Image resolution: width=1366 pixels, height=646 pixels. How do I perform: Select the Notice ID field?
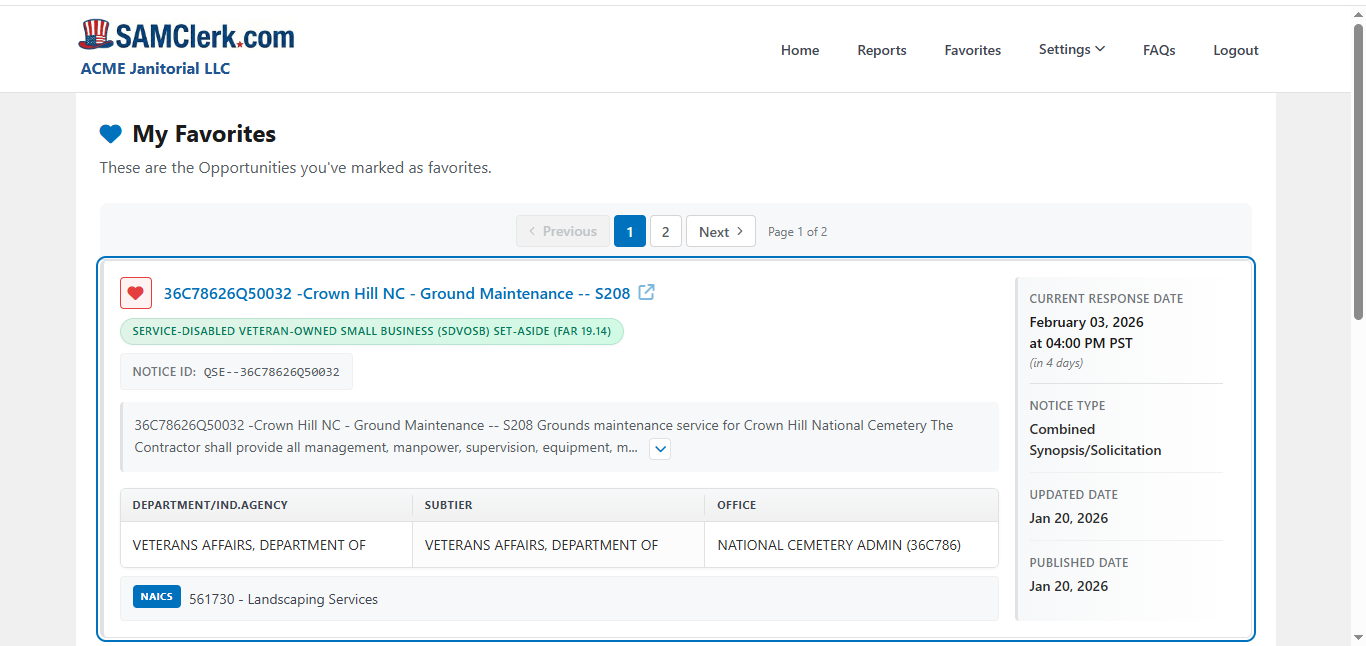pyautogui.click(x=237, y=370)
